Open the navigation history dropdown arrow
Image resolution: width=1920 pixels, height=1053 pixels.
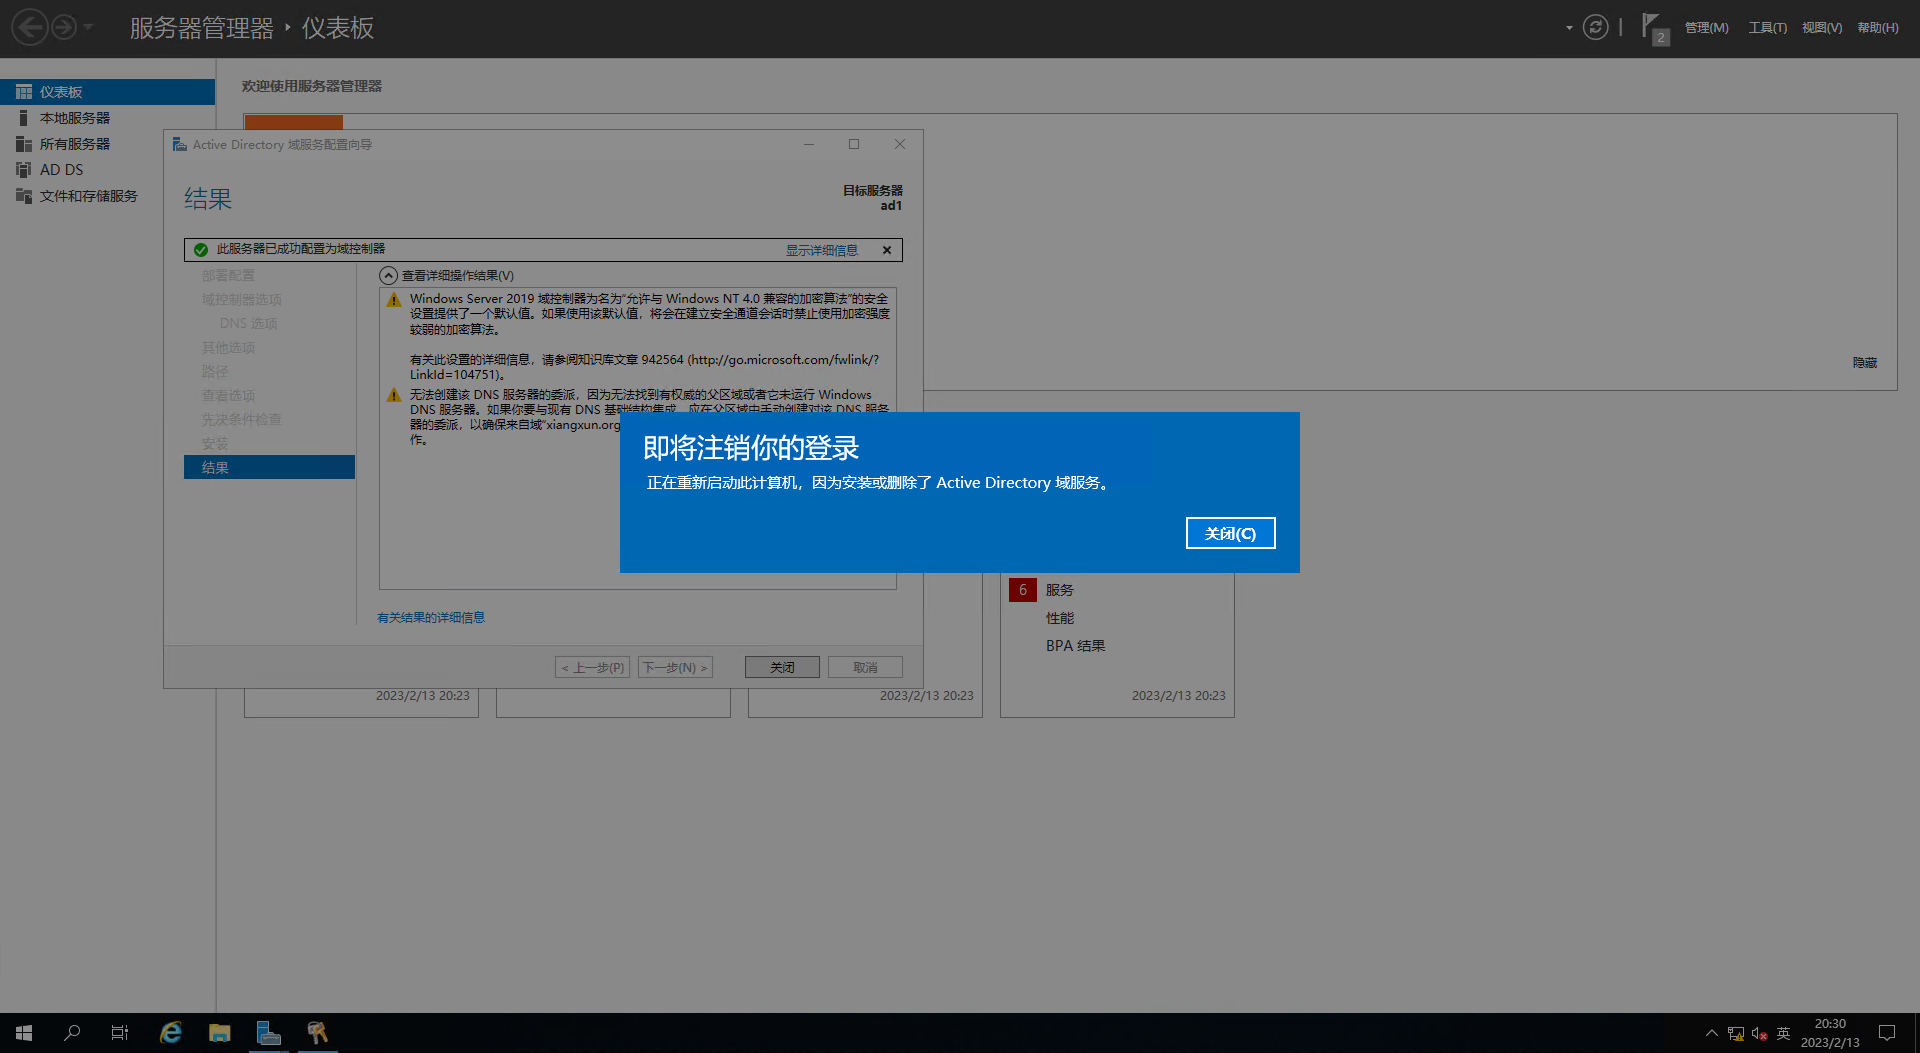(x=88, y=27)
